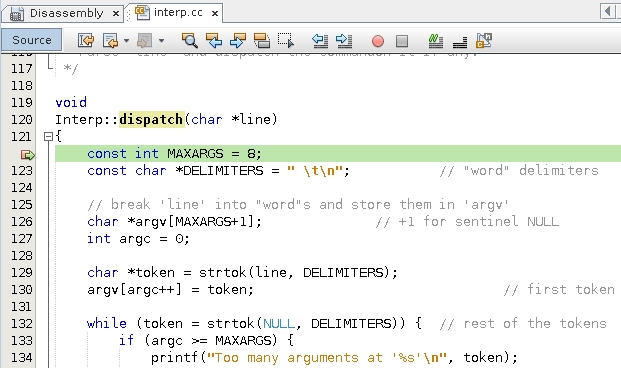Close the interp.cc tab
Viewport: 621px width, 368px height.
pos(215,13)
